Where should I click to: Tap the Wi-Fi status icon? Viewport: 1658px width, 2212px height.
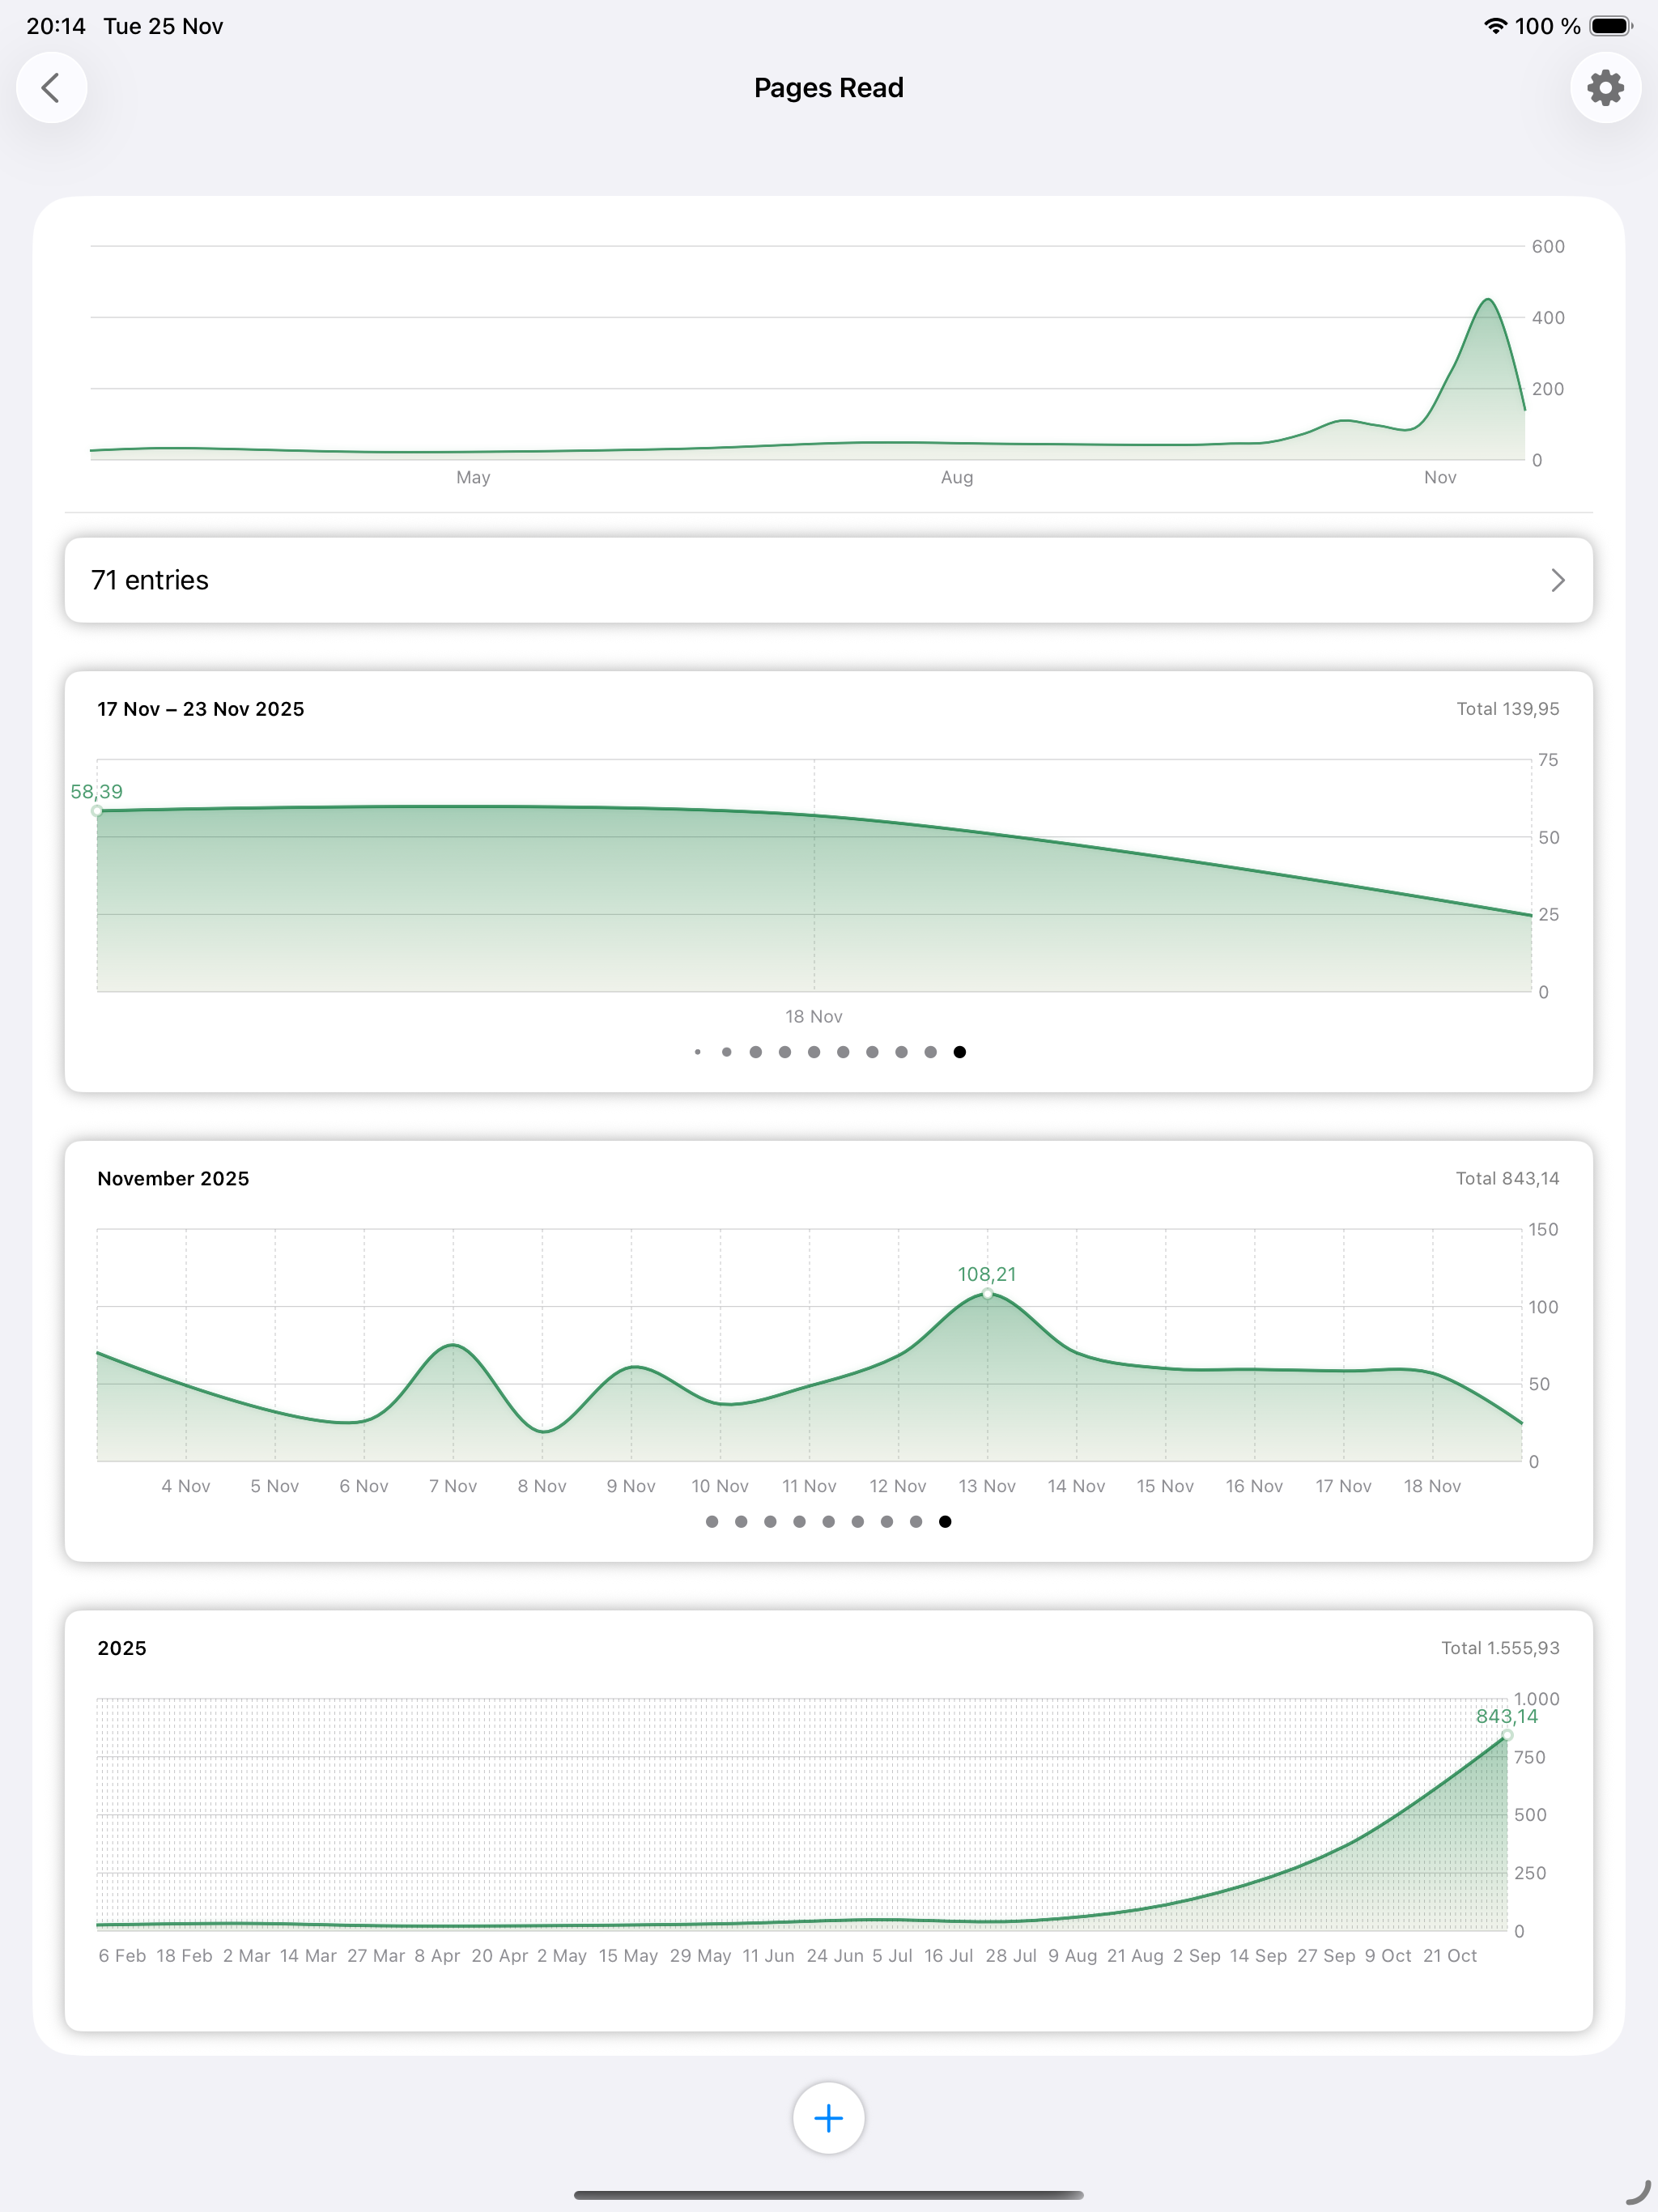click(1494, 26)
